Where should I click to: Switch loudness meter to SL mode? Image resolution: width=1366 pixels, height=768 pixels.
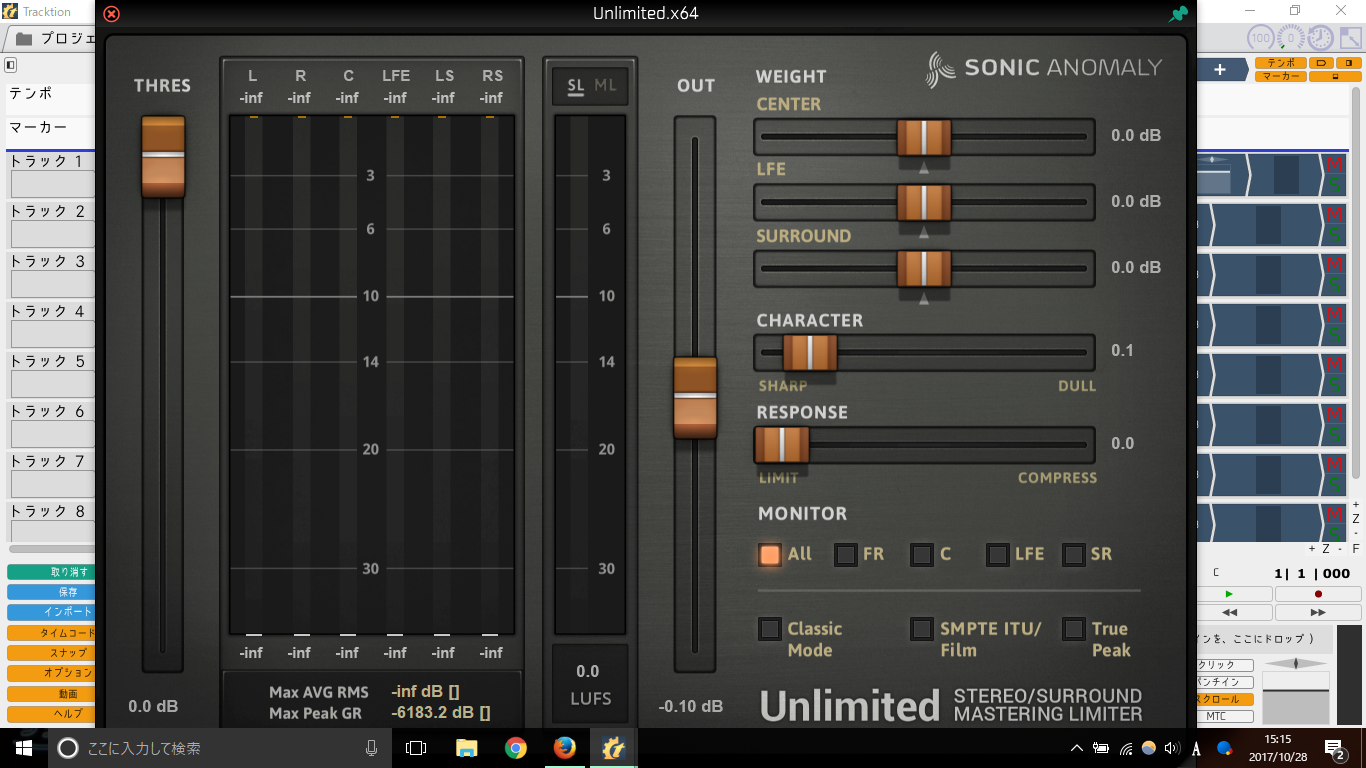(576, 86)
